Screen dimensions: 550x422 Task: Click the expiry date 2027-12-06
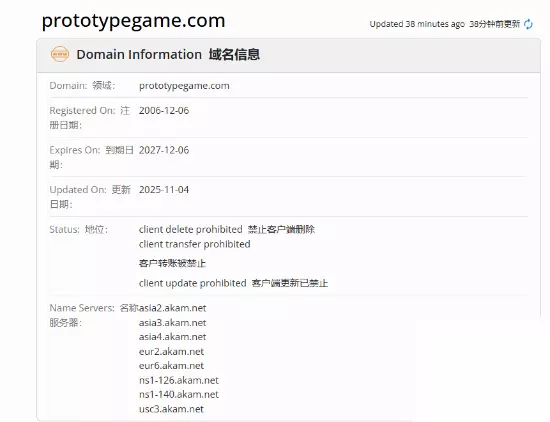164,150
